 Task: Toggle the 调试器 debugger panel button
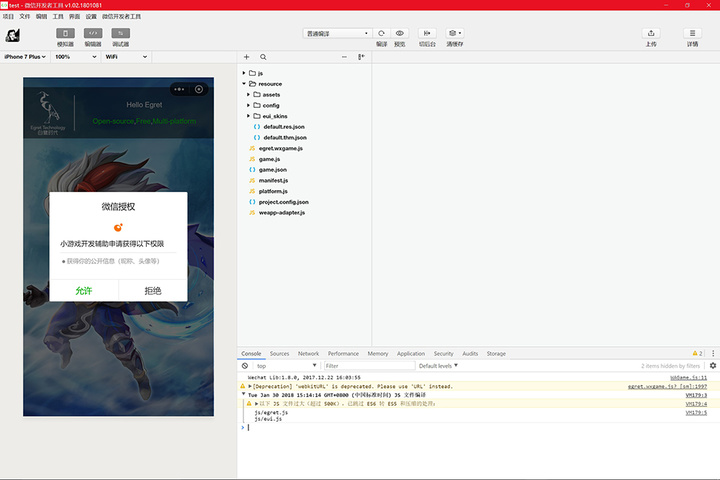point(120,33)
